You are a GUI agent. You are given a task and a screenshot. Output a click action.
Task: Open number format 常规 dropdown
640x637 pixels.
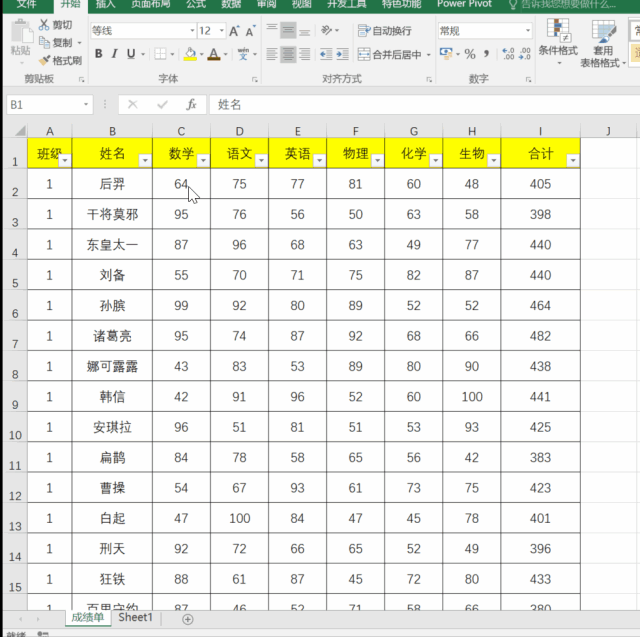coord(528,31)
